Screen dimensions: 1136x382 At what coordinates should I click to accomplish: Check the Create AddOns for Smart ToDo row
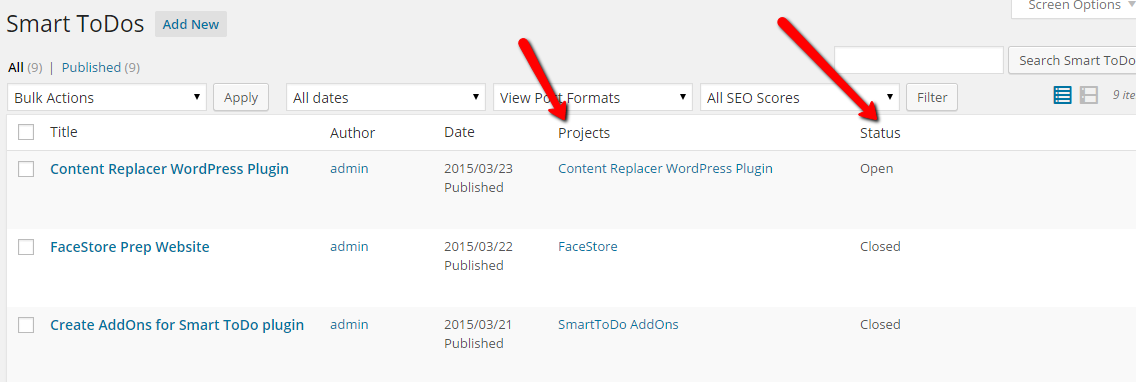26,325
